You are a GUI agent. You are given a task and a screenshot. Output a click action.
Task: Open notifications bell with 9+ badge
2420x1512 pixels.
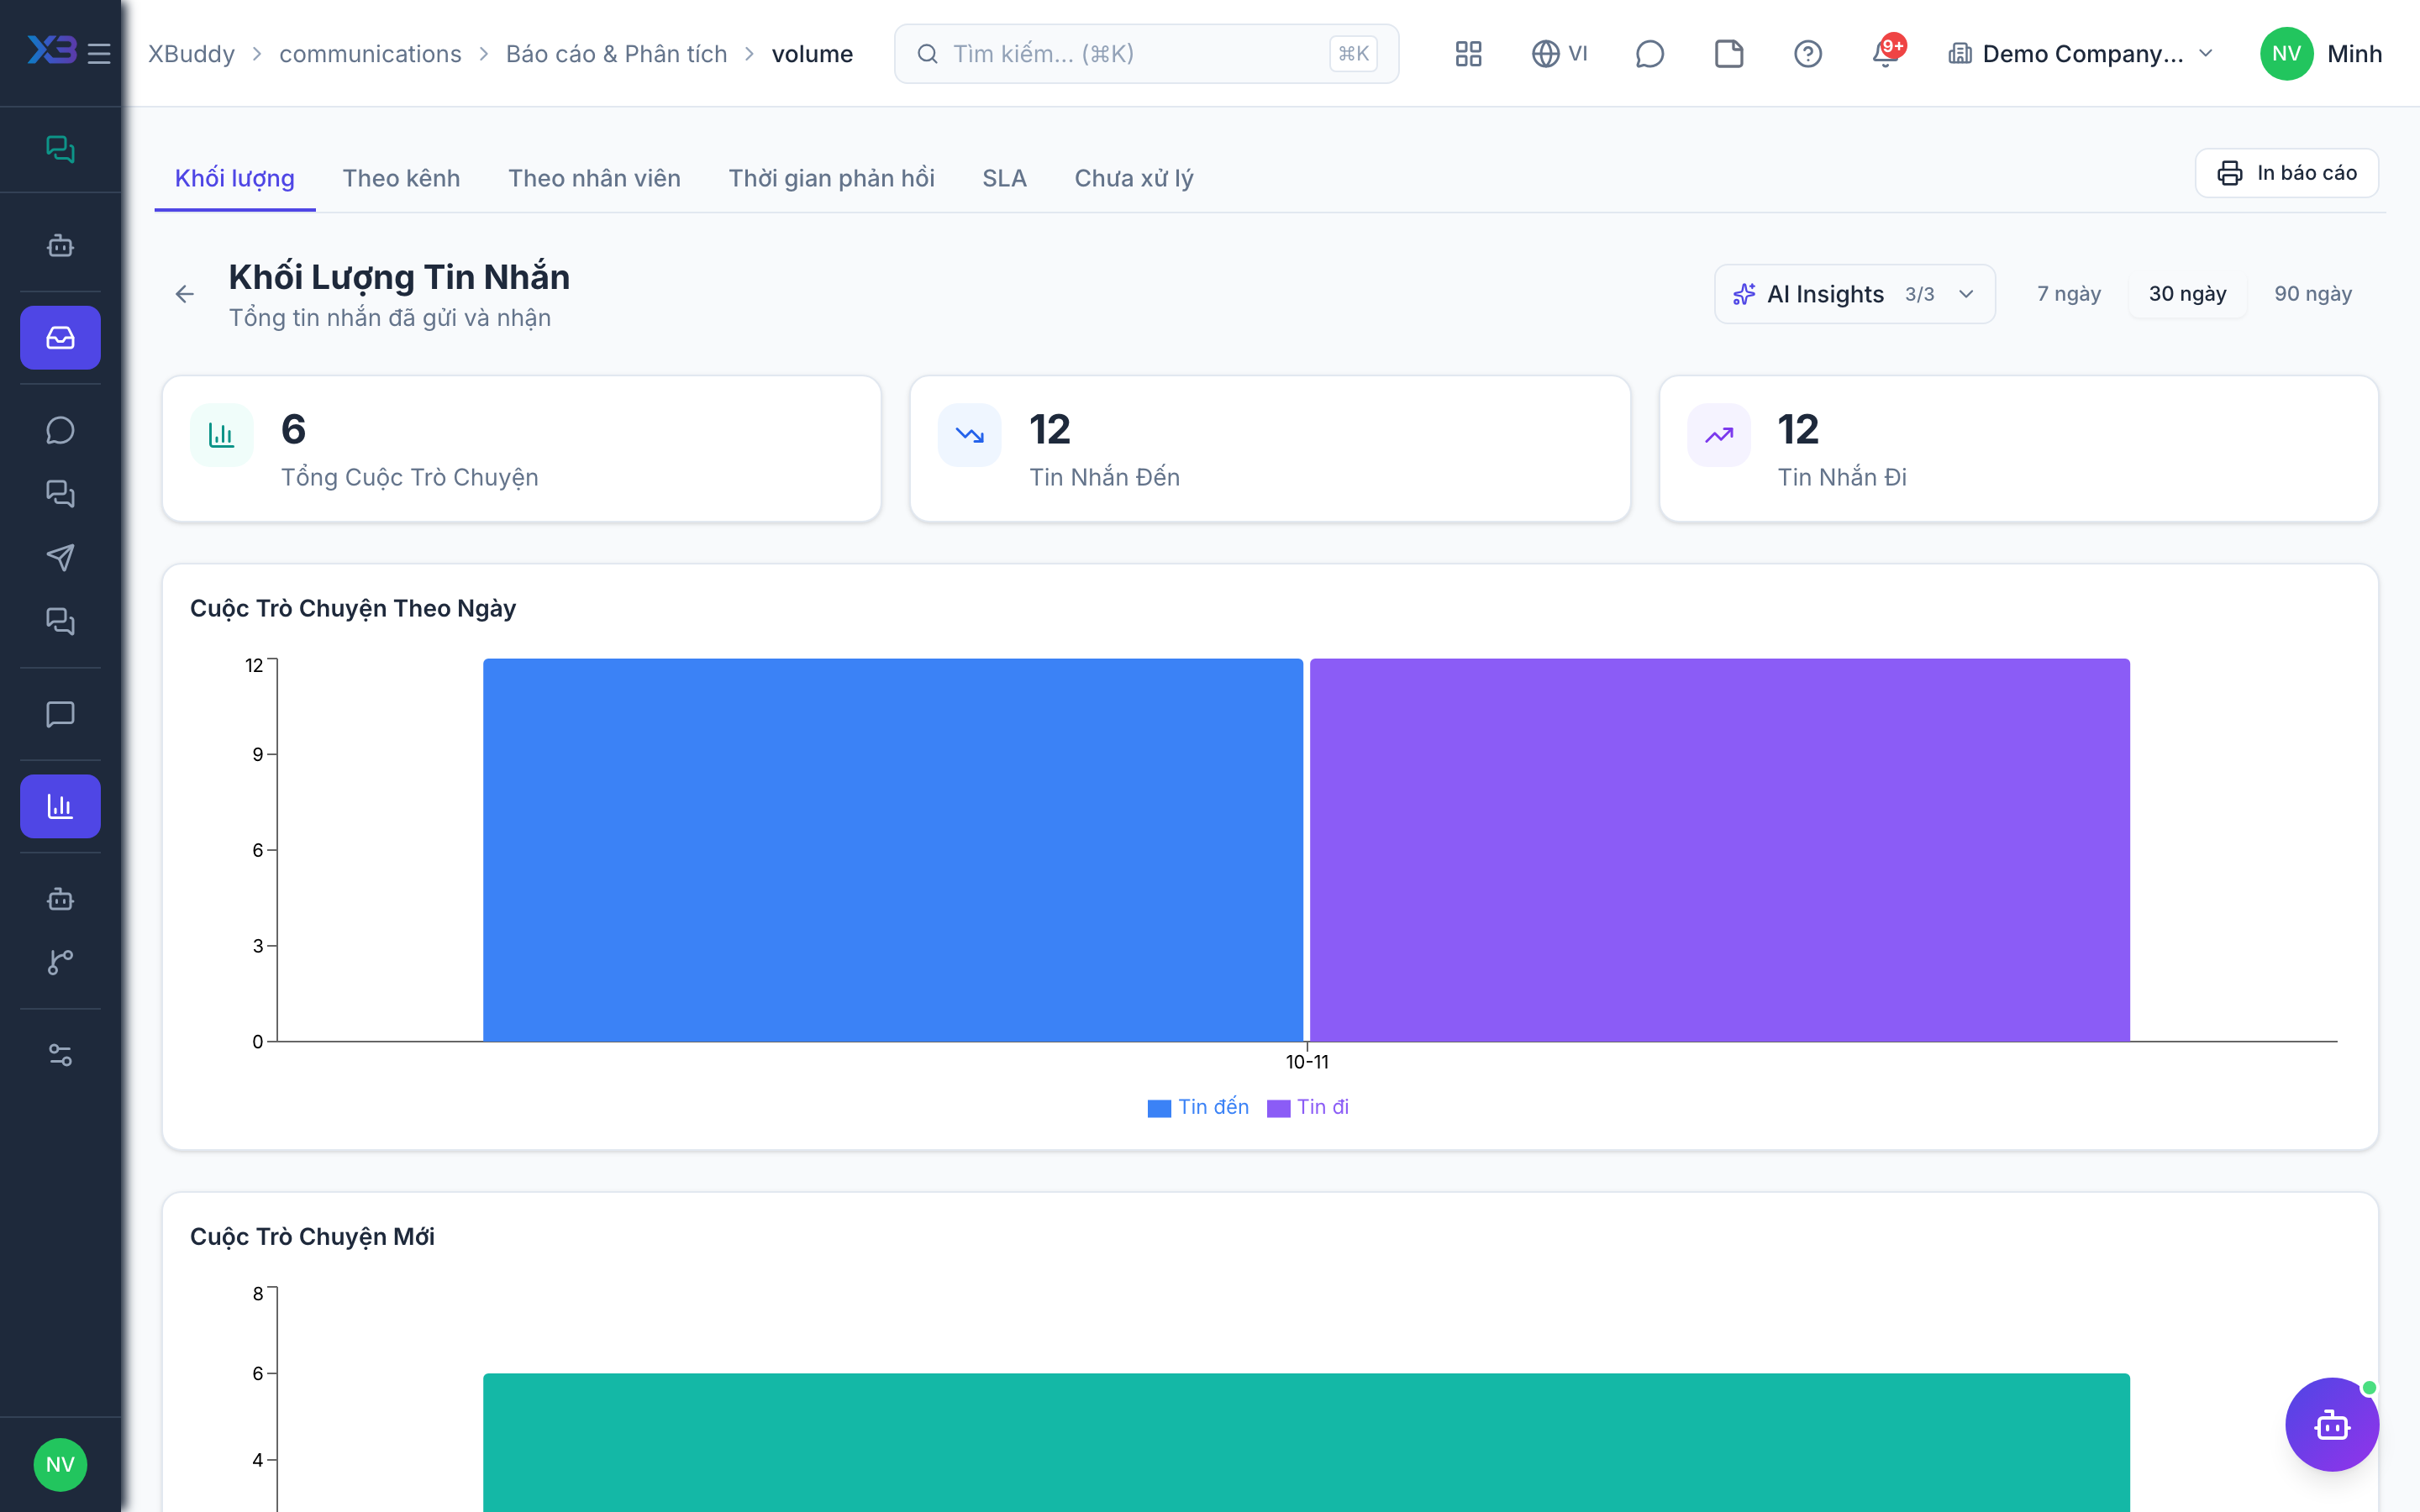coord(1887,52)
